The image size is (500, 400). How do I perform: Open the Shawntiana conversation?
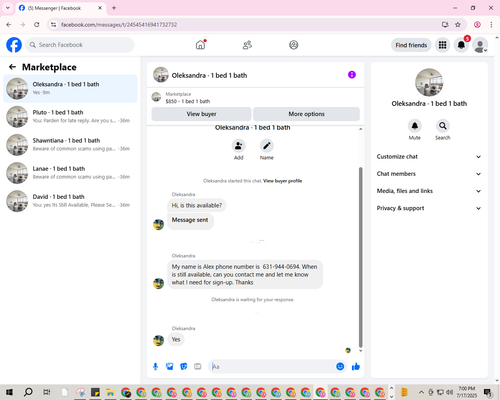70,145
